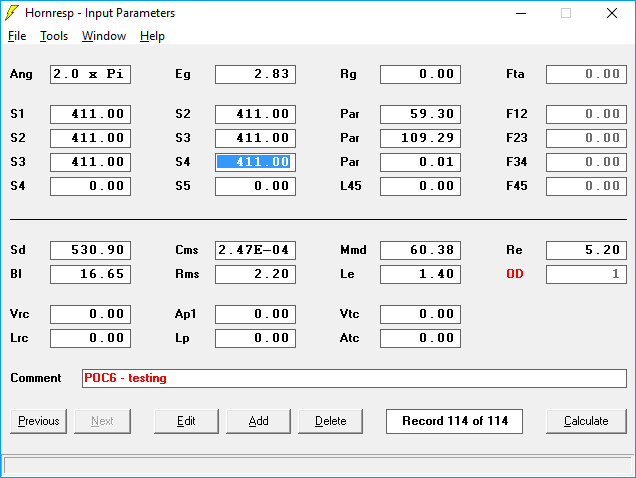Click the Delete button
Screen dimensions: 636x478
click(x=331, y=421)
